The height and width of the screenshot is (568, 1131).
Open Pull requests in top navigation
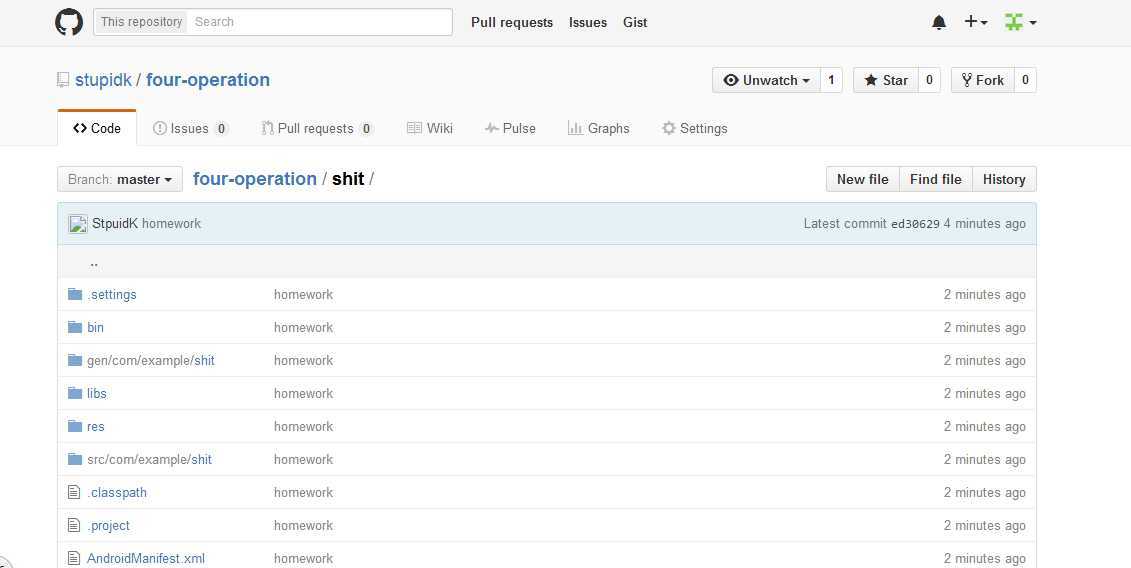click(x=512, y=22)
